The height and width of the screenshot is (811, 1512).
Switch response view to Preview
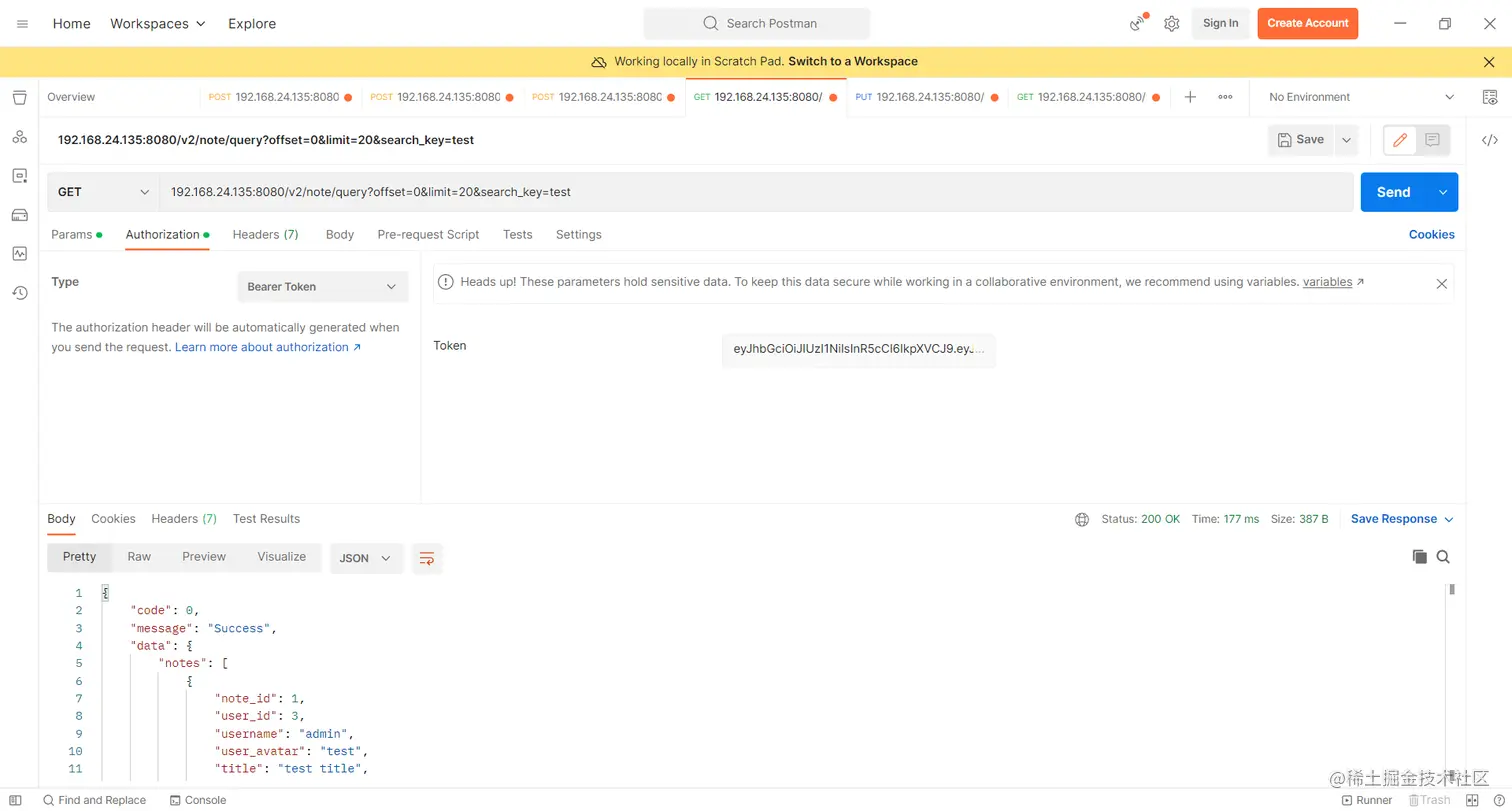204,557
